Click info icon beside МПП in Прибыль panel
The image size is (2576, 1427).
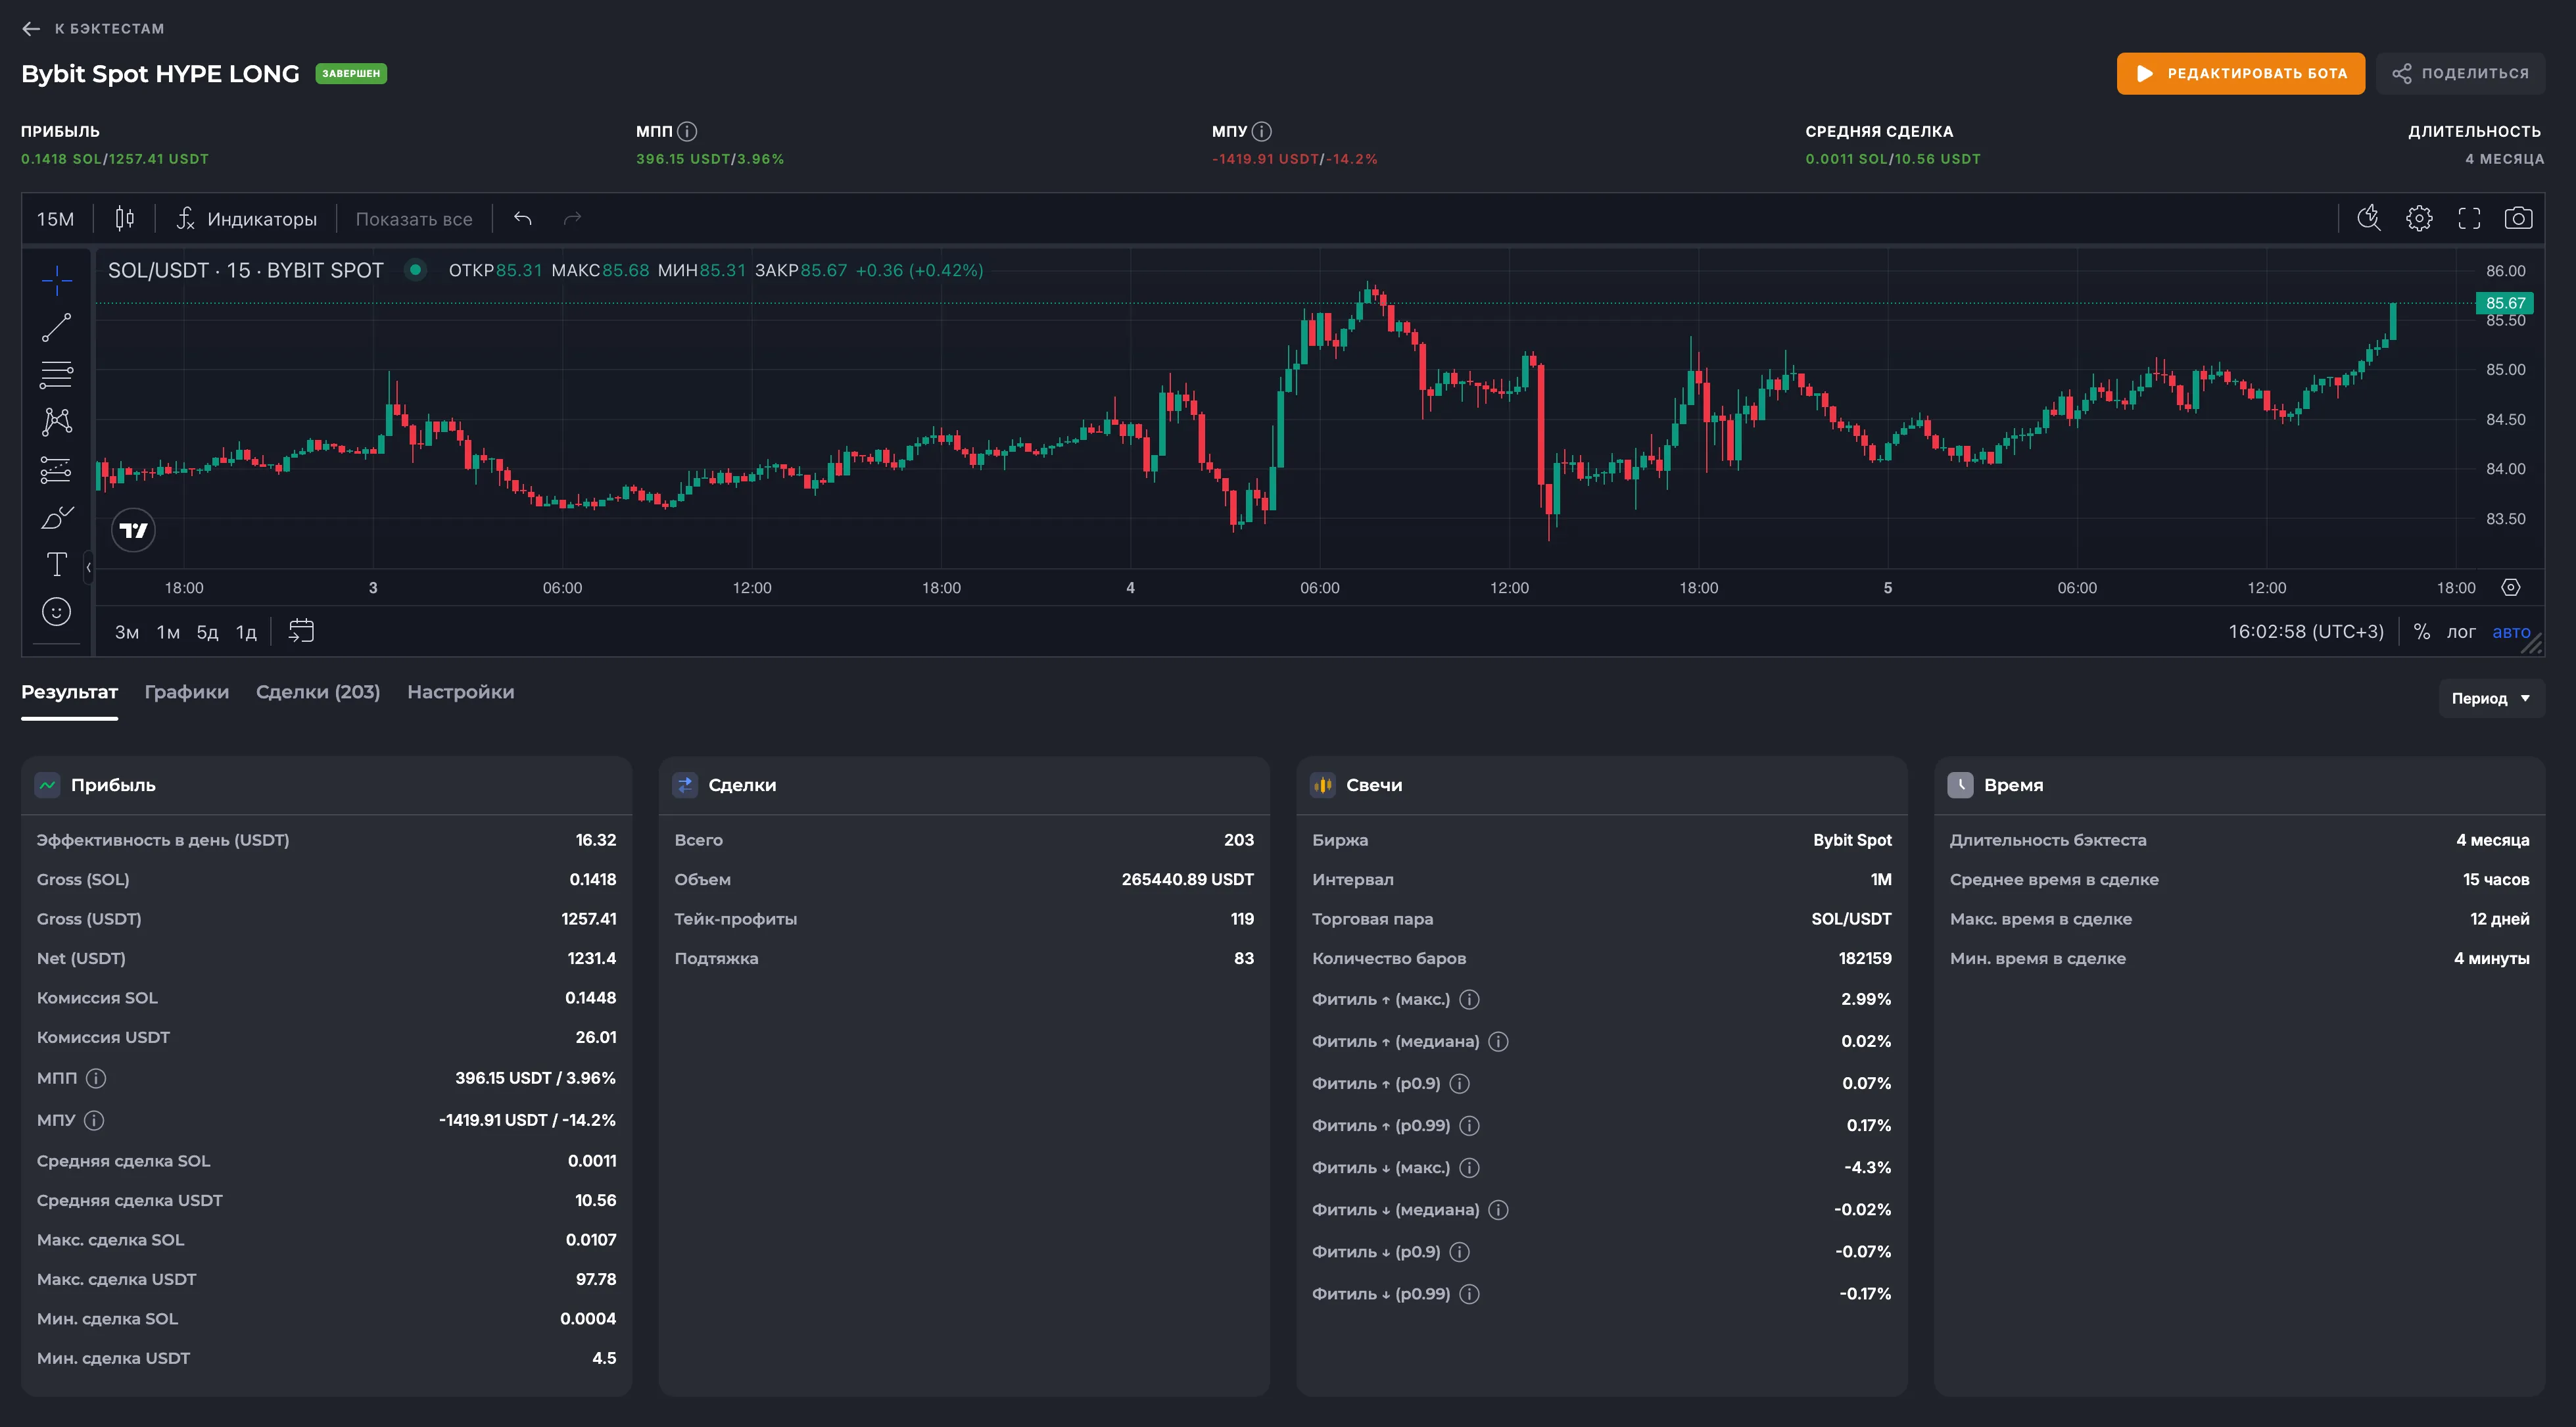point(96,1078)
